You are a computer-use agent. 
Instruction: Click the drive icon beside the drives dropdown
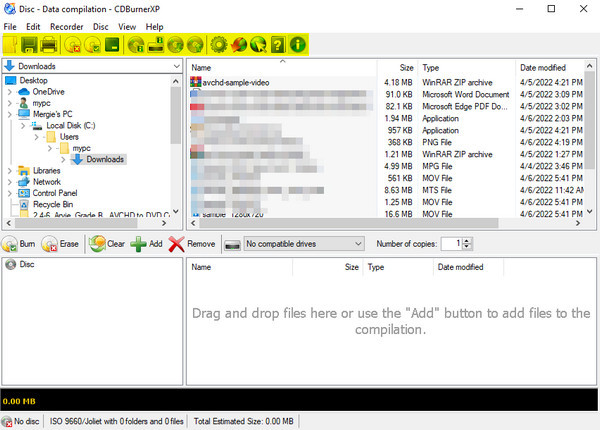pos(232,245)
